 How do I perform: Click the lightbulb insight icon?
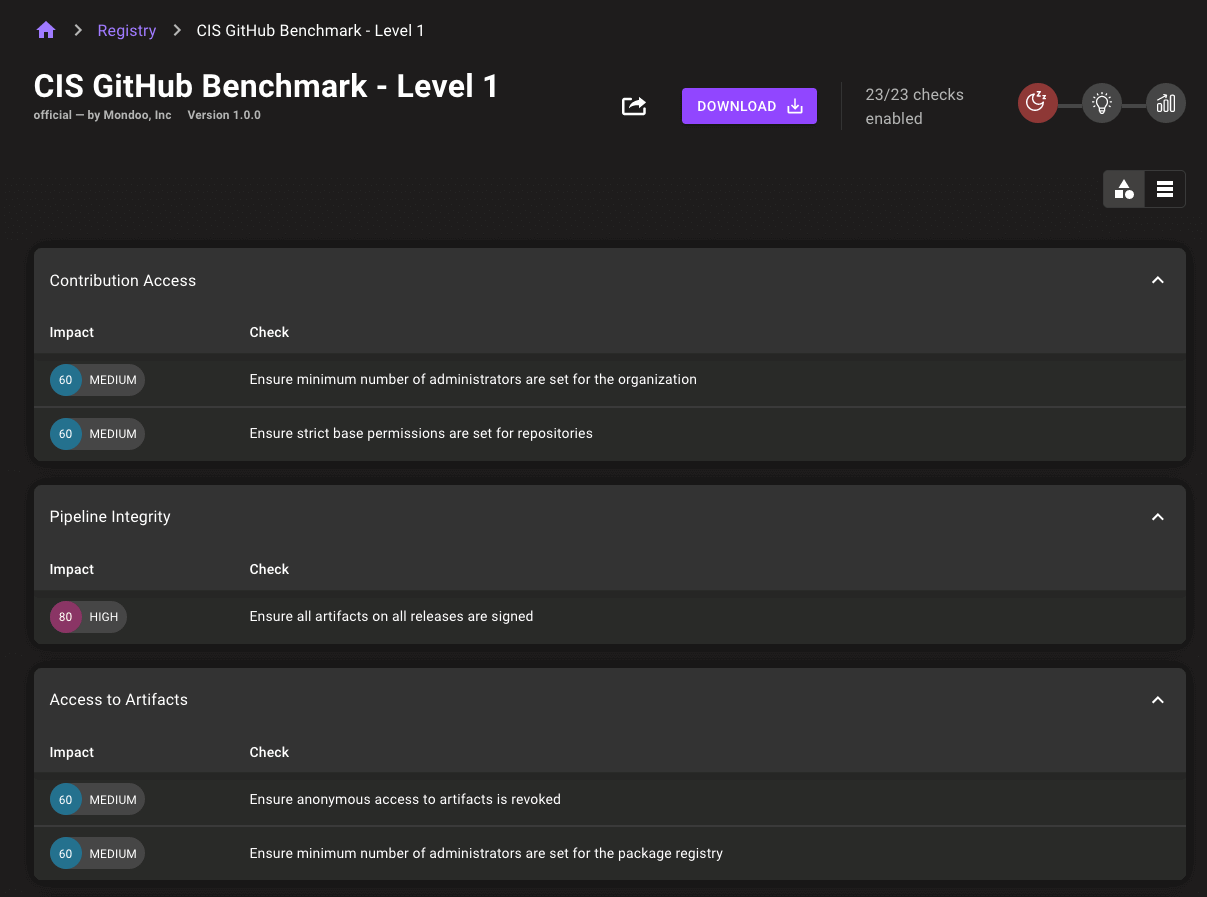pos(1101,102)
